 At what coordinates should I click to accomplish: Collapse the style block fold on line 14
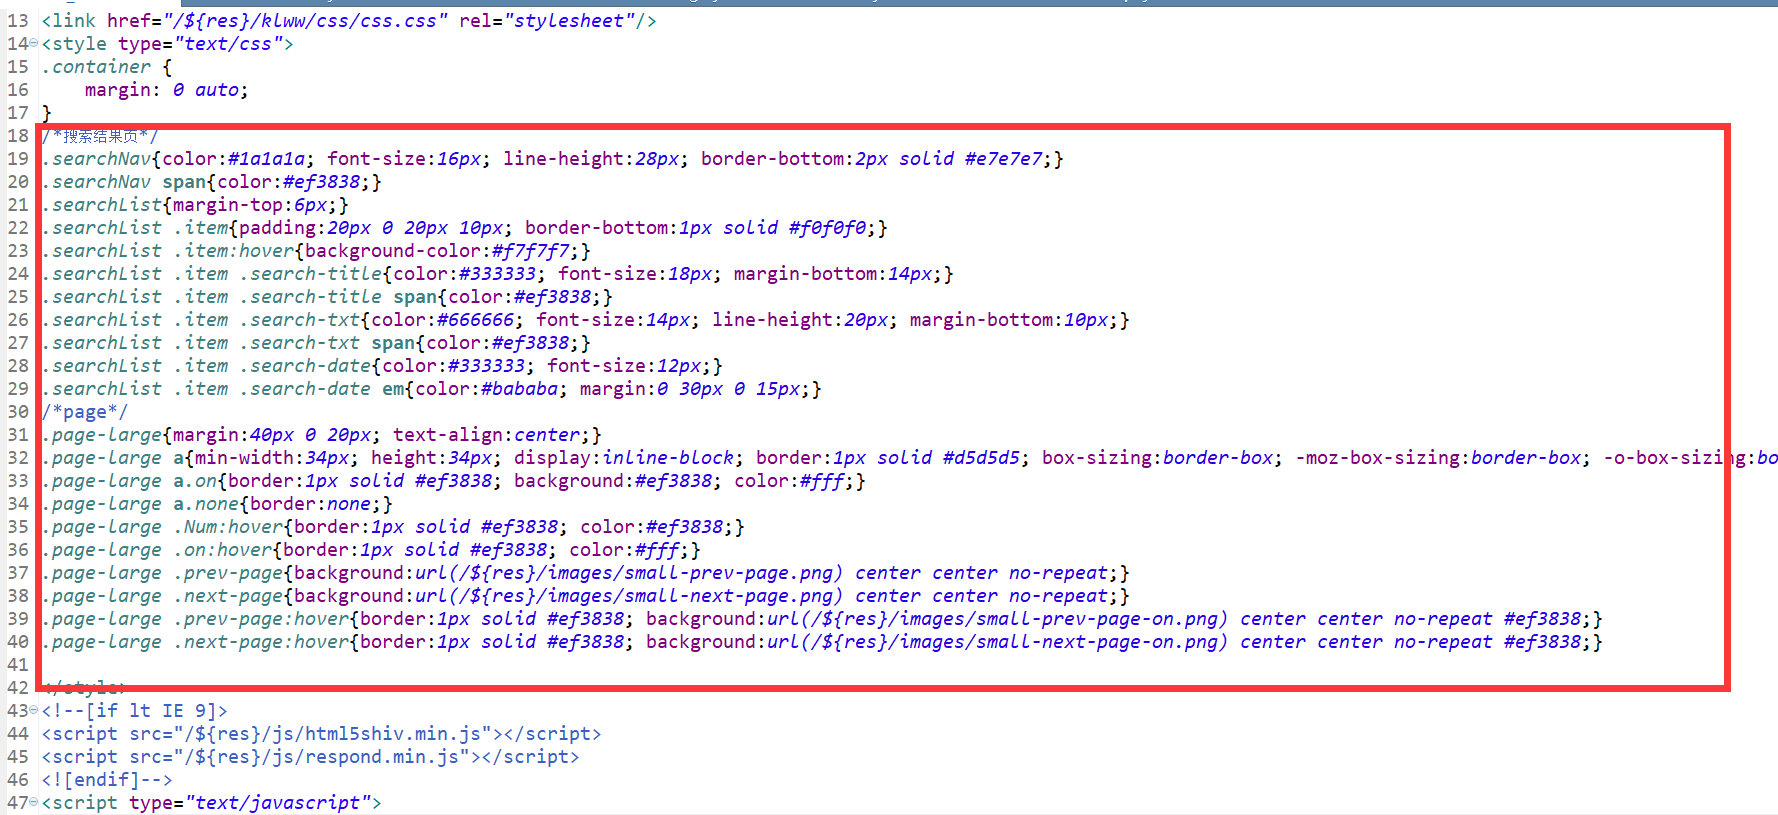(34, 43)
